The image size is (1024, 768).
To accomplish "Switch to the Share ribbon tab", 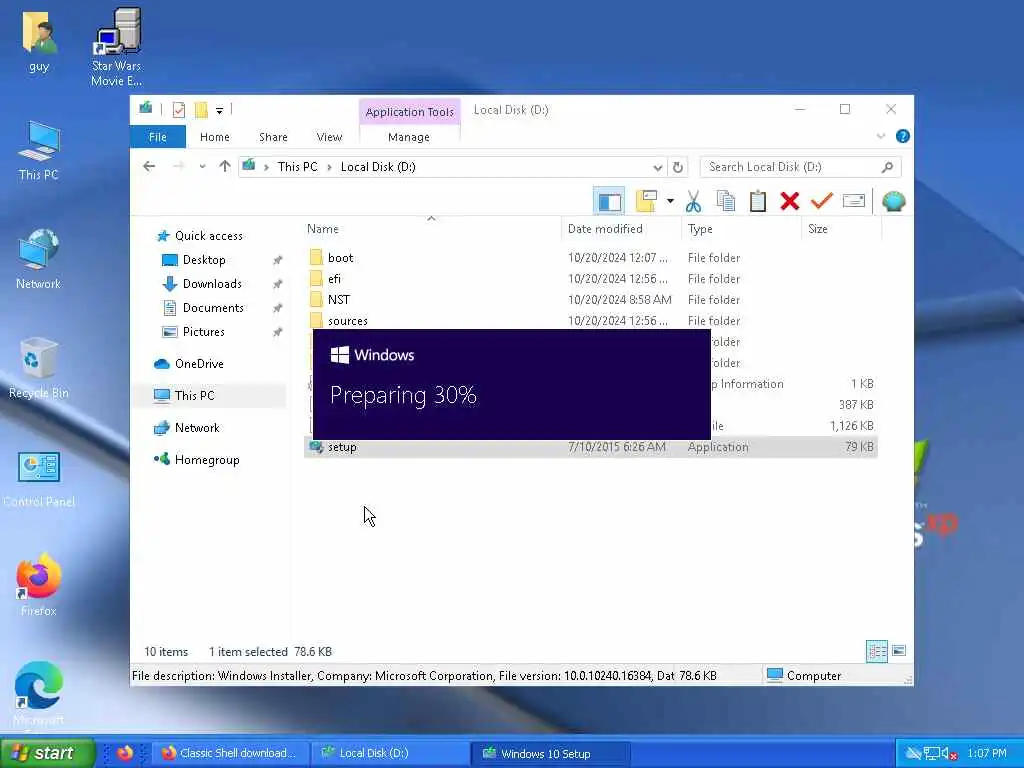I will 273,137.
